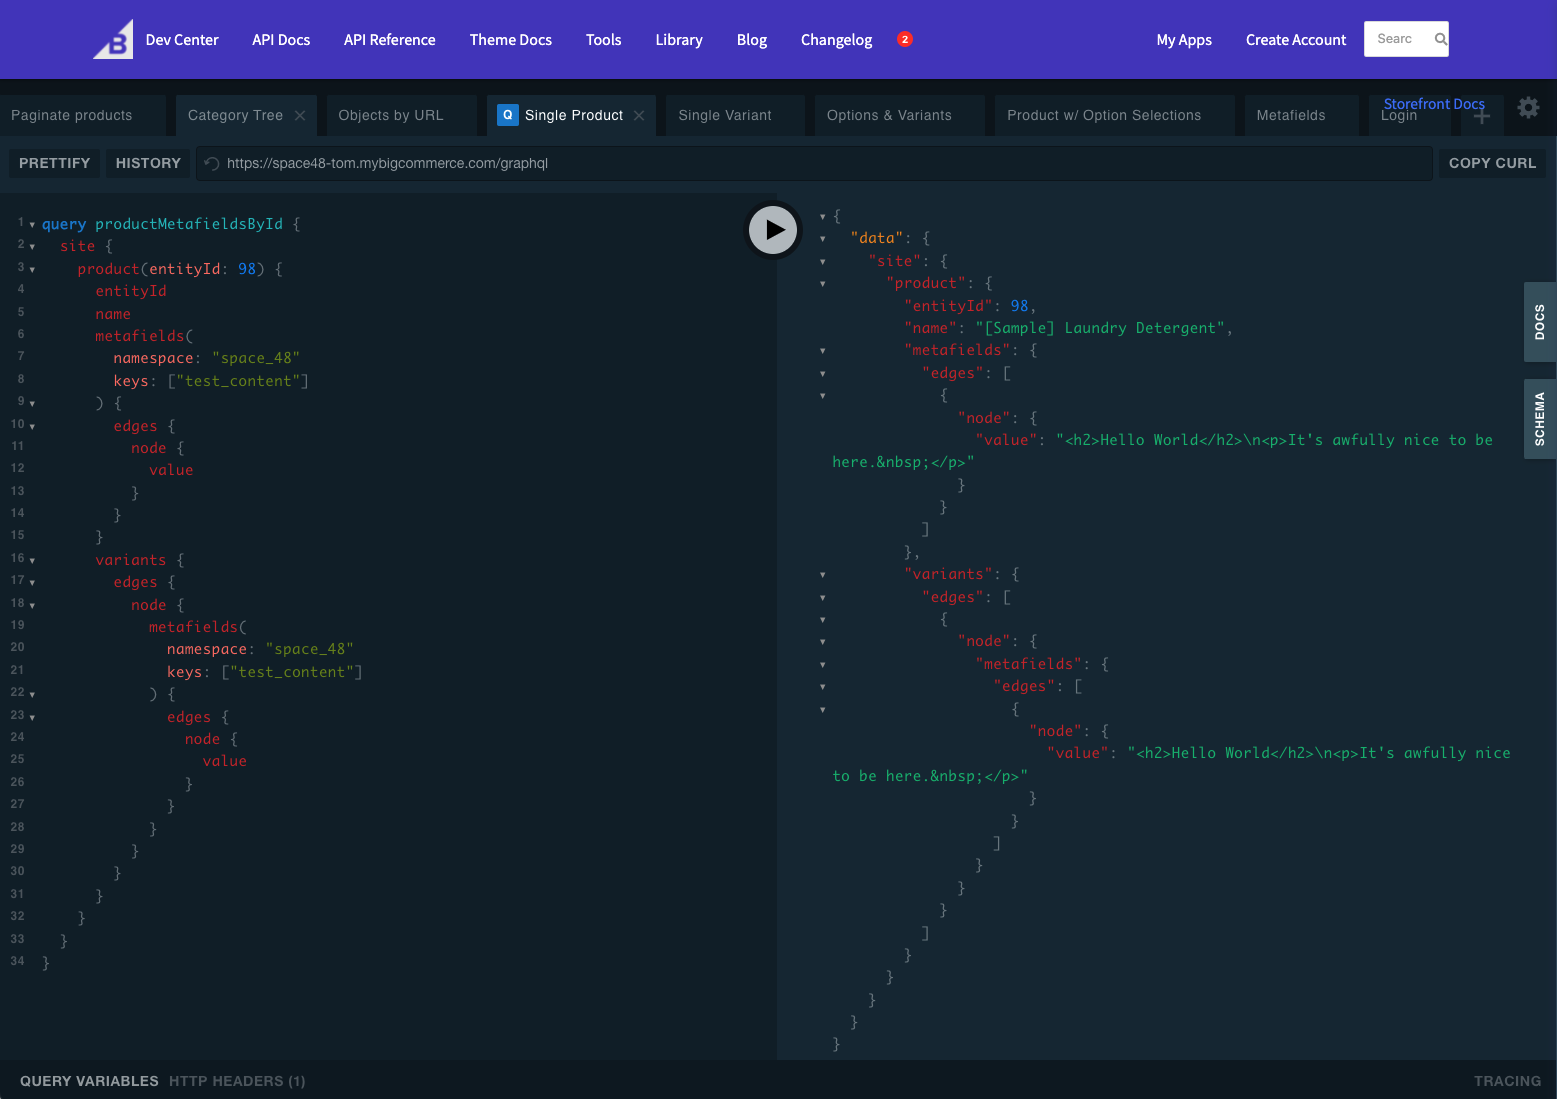1557x1099 pixels.
Task: Collapse the variants block at line 16
Action: click(32, 561)
